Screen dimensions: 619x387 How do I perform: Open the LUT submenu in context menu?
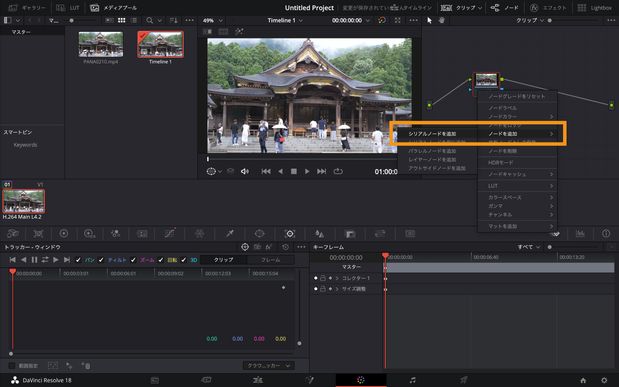pos(517,186)
